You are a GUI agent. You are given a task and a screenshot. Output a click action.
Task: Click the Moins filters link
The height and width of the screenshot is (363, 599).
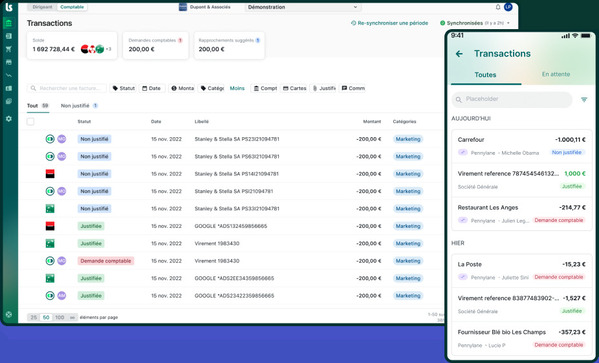[x=237, y=88]
